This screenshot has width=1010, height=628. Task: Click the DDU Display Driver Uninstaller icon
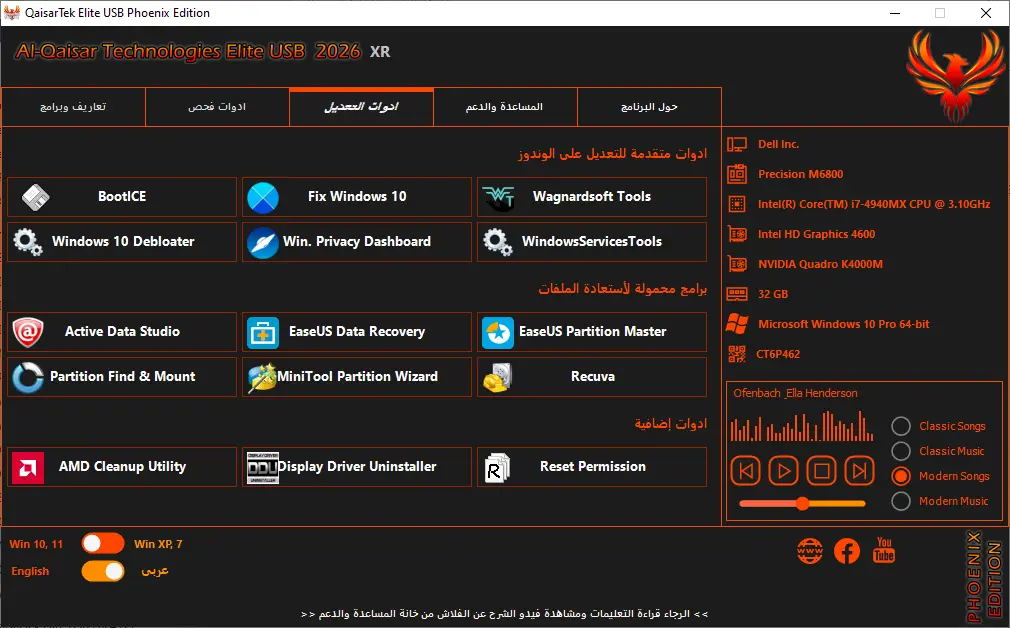[263, 468]
